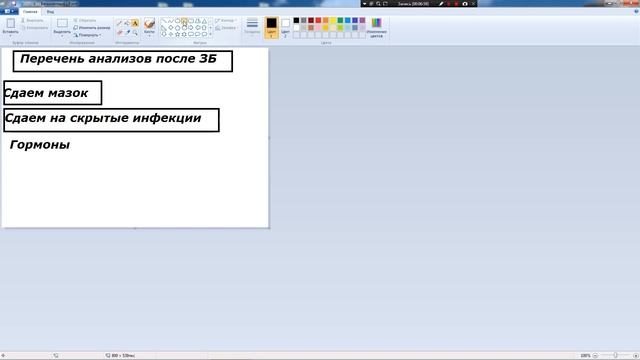Click the Crop (Обрезать) button

(x=85, y=20)
